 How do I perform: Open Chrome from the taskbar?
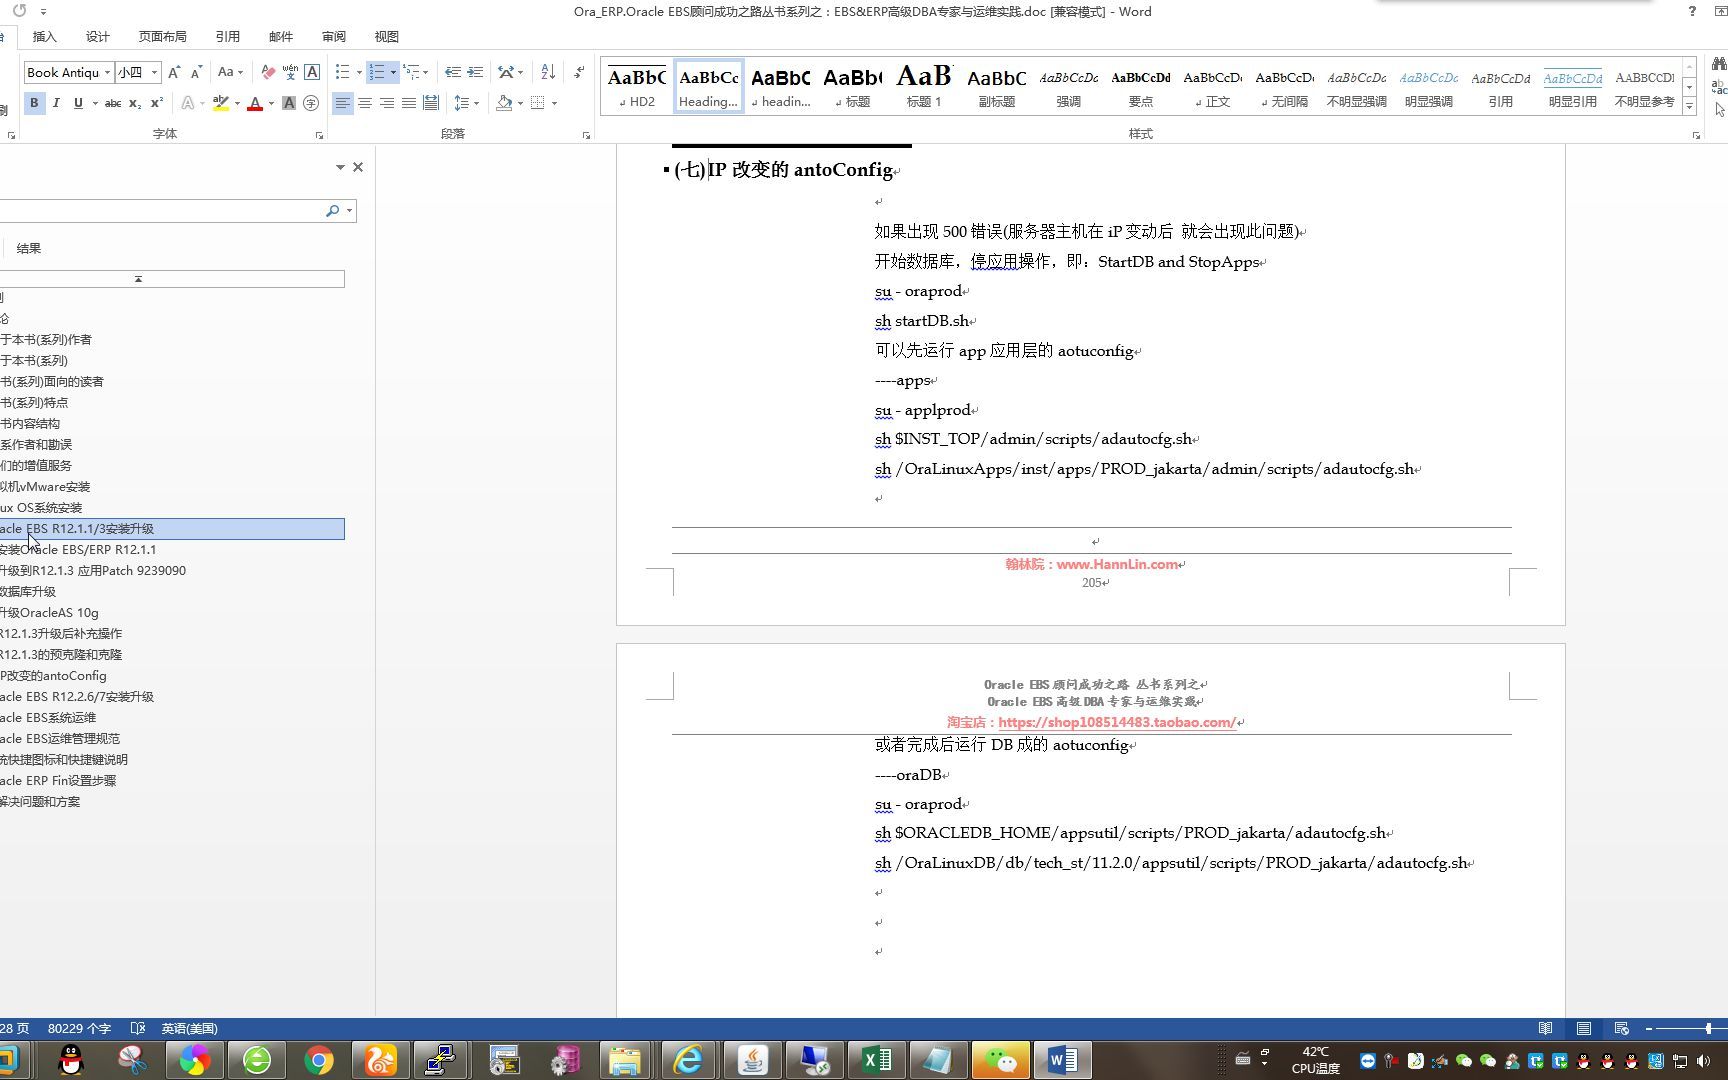[319, 1059]
